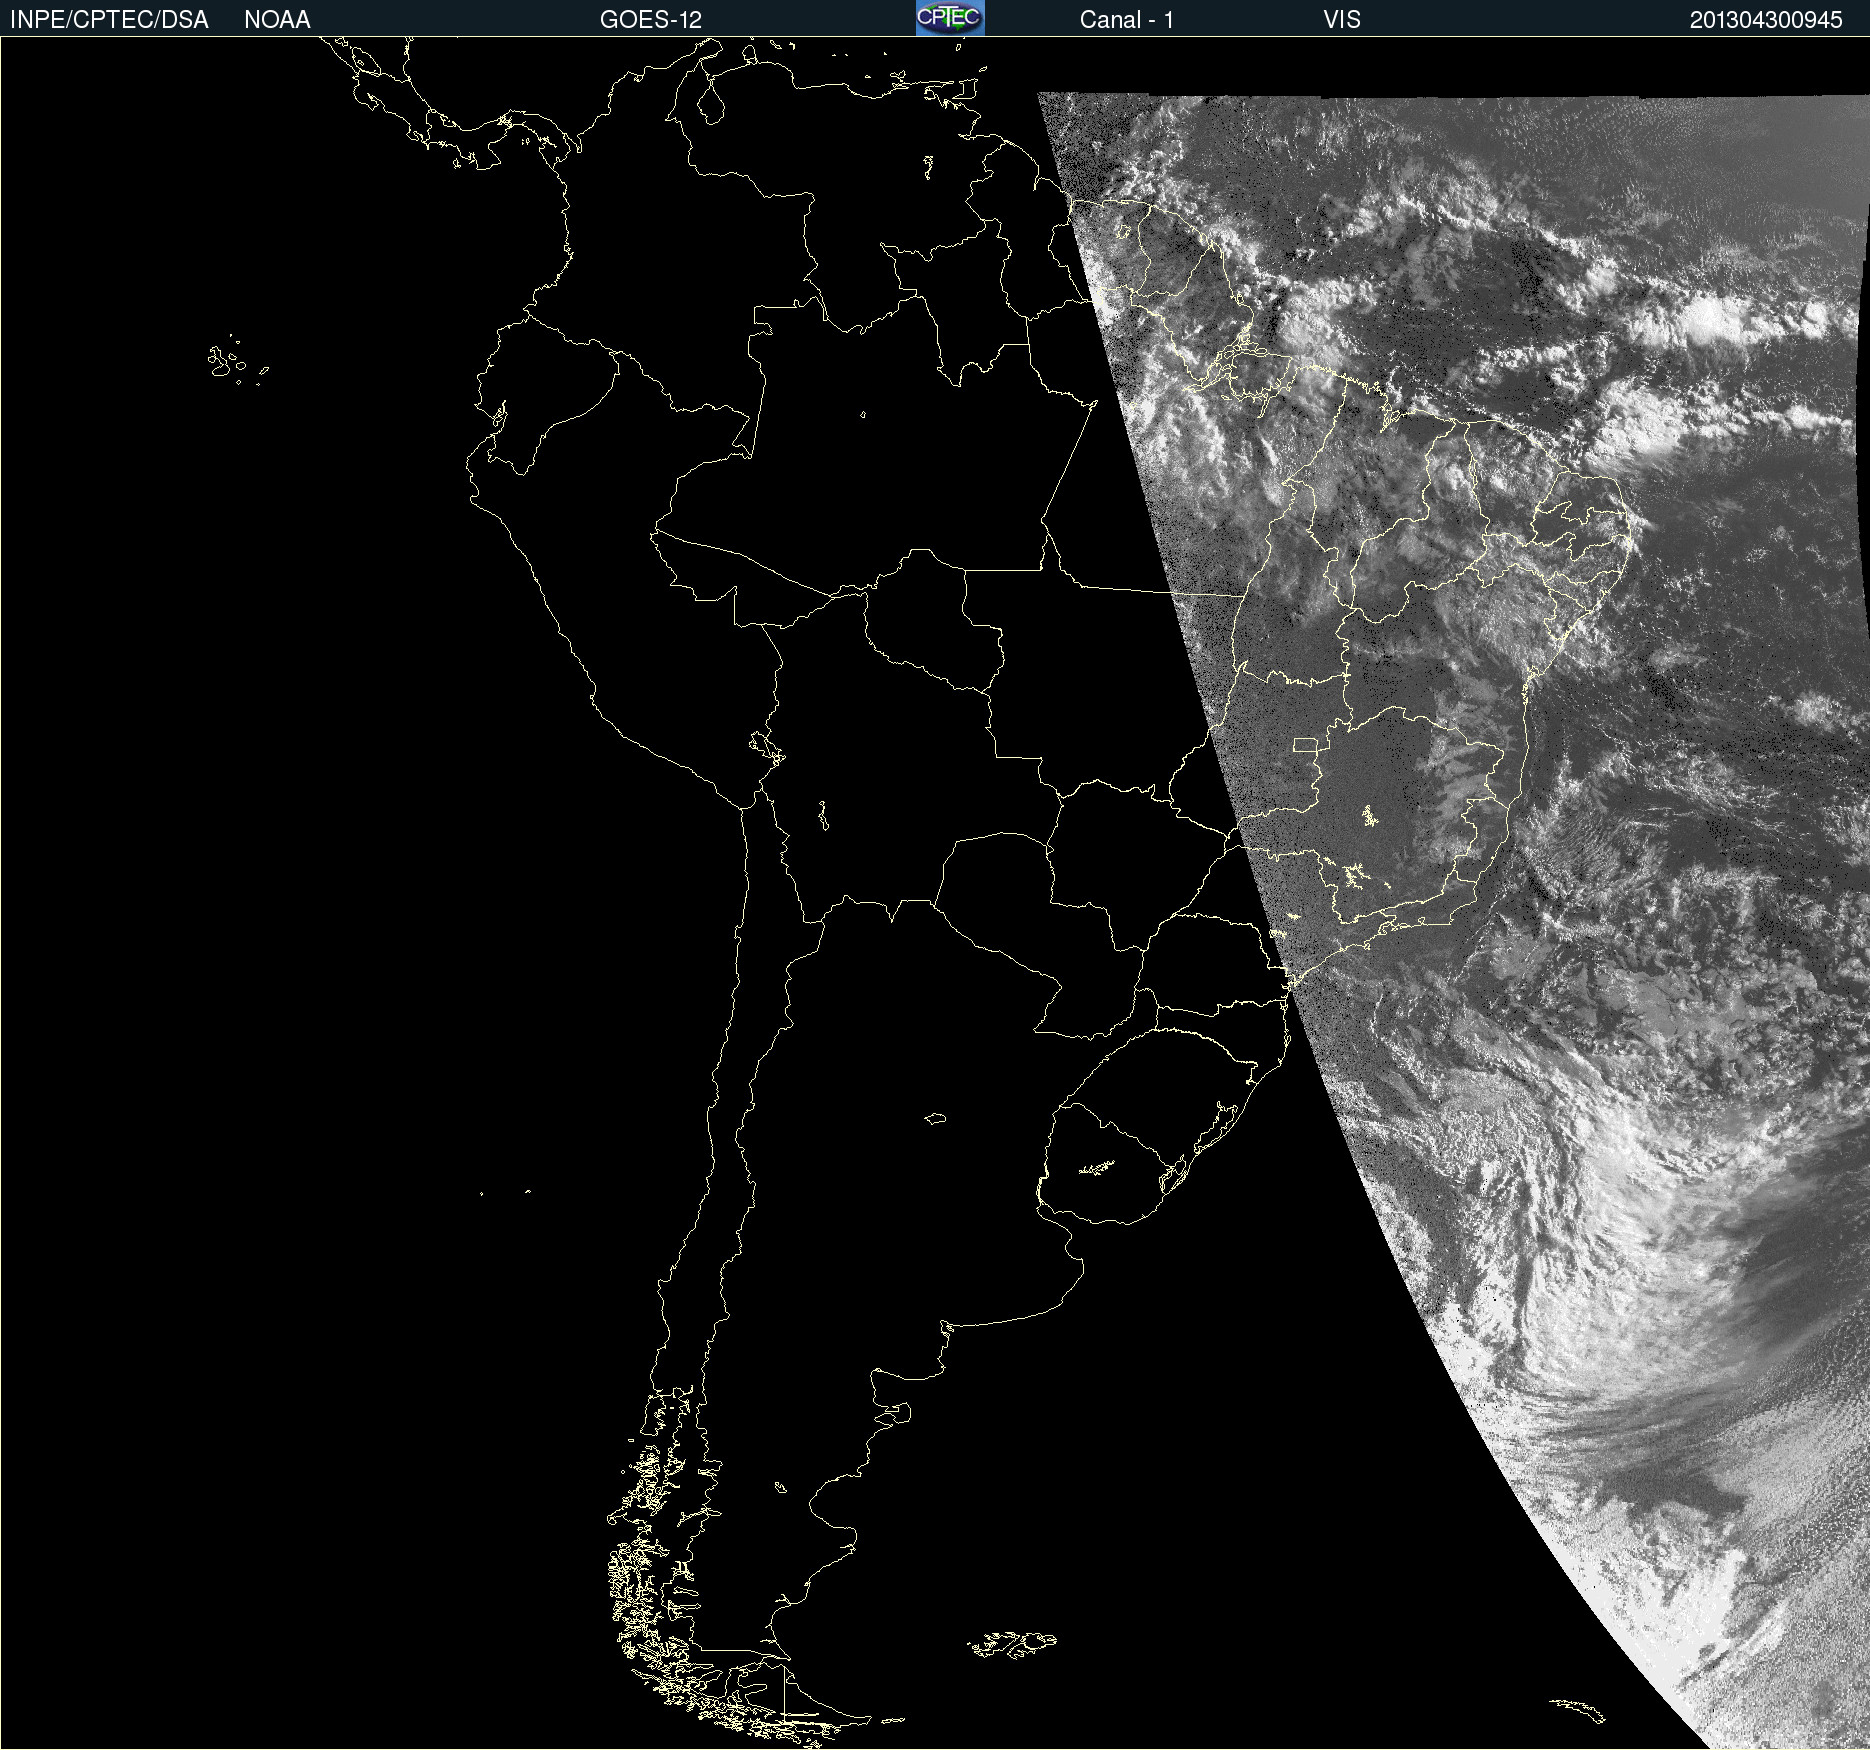Click the NOAA label

tap(277, 20)
